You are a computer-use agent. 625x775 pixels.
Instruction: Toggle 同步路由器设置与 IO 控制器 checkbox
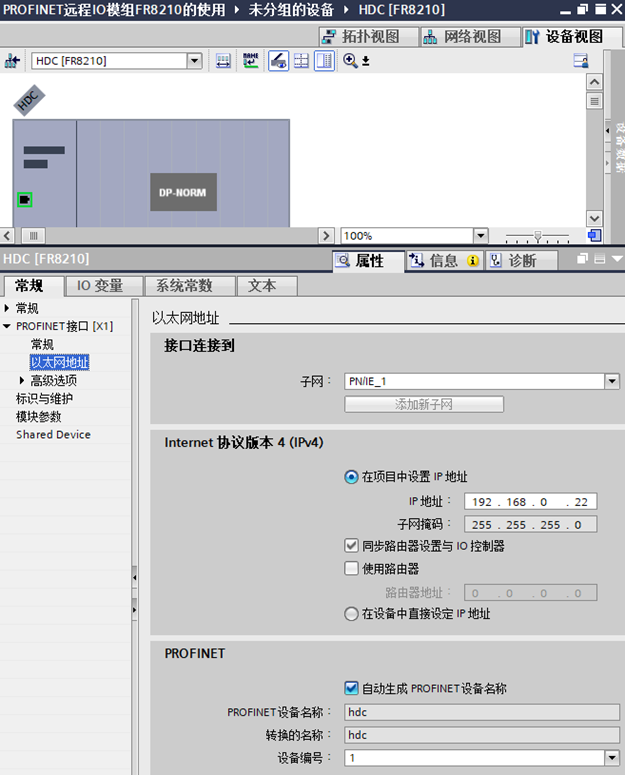click(351, 546)
